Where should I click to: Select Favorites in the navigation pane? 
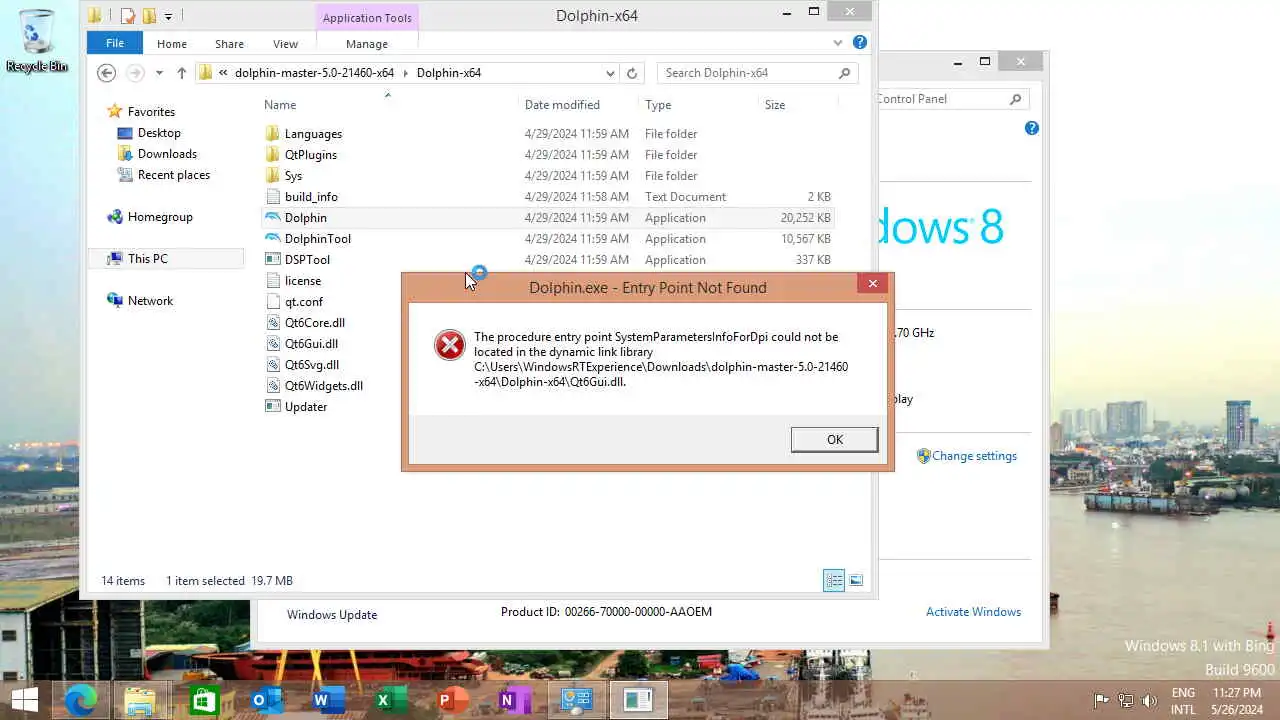(151, 112)
